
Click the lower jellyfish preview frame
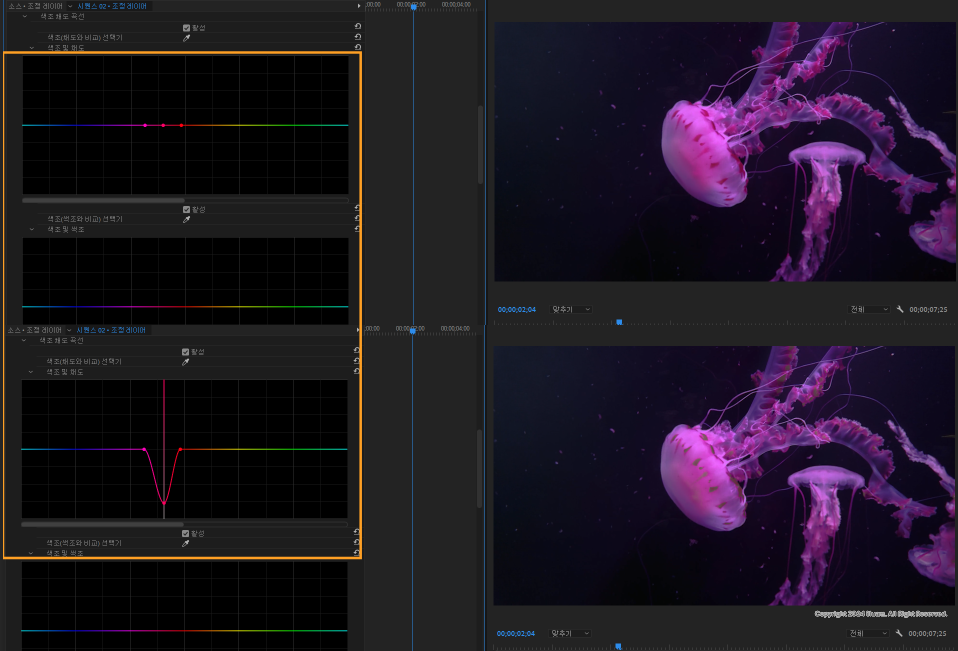tap(725, 476)
